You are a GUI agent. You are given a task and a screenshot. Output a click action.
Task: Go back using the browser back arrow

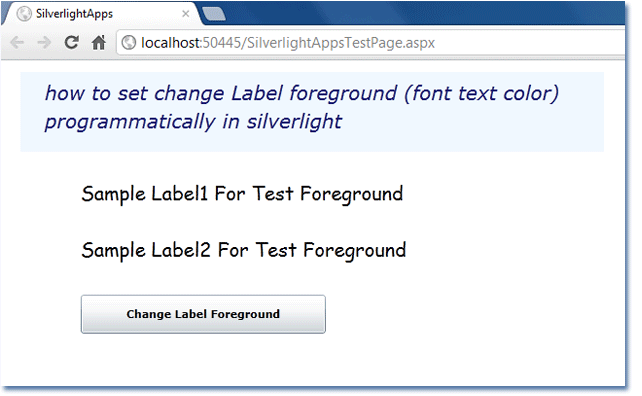[x=17, y=42]
